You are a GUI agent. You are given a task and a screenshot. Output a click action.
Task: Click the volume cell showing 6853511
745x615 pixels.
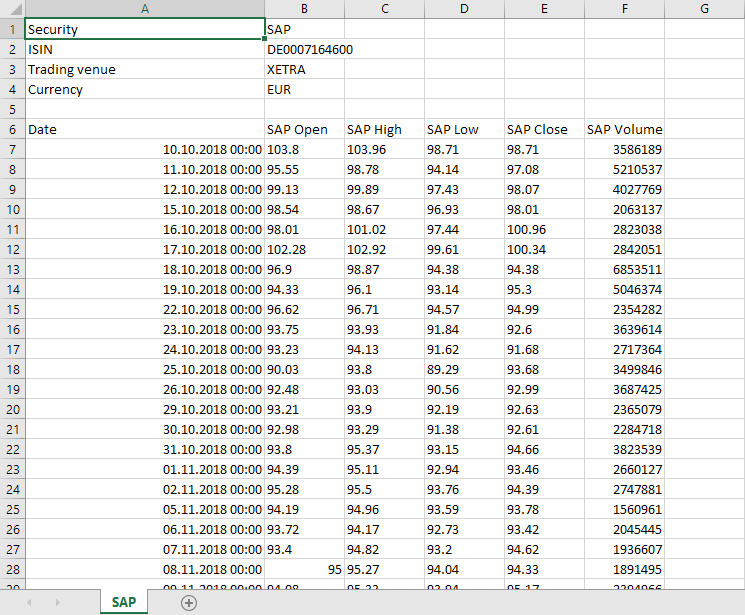tap(624, 269)
